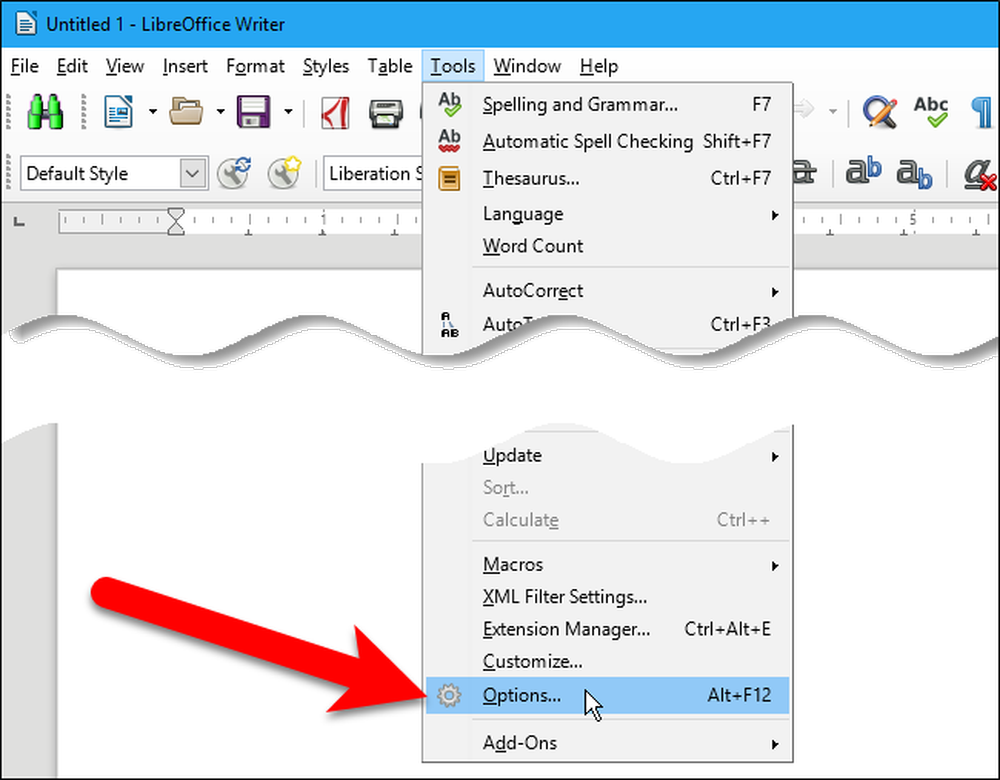The width and height of the screenshot is (1000, 780).
Task: Click the horizontal ruler near the 1 mark
Action: 323,221
